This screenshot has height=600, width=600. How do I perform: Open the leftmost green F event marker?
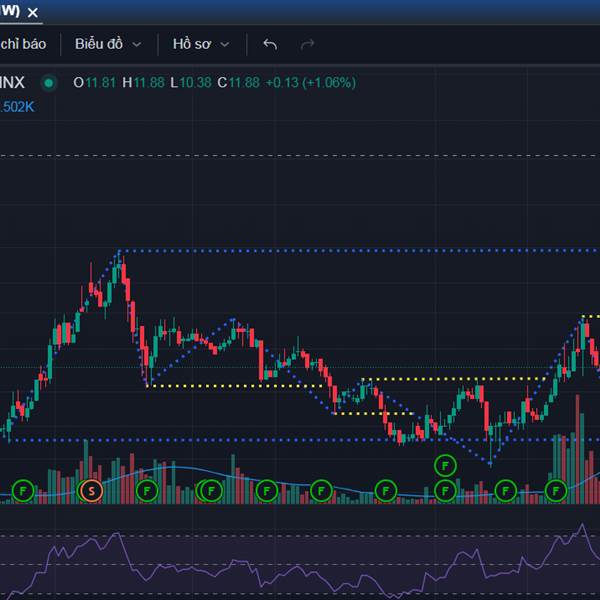coord(23,490)
